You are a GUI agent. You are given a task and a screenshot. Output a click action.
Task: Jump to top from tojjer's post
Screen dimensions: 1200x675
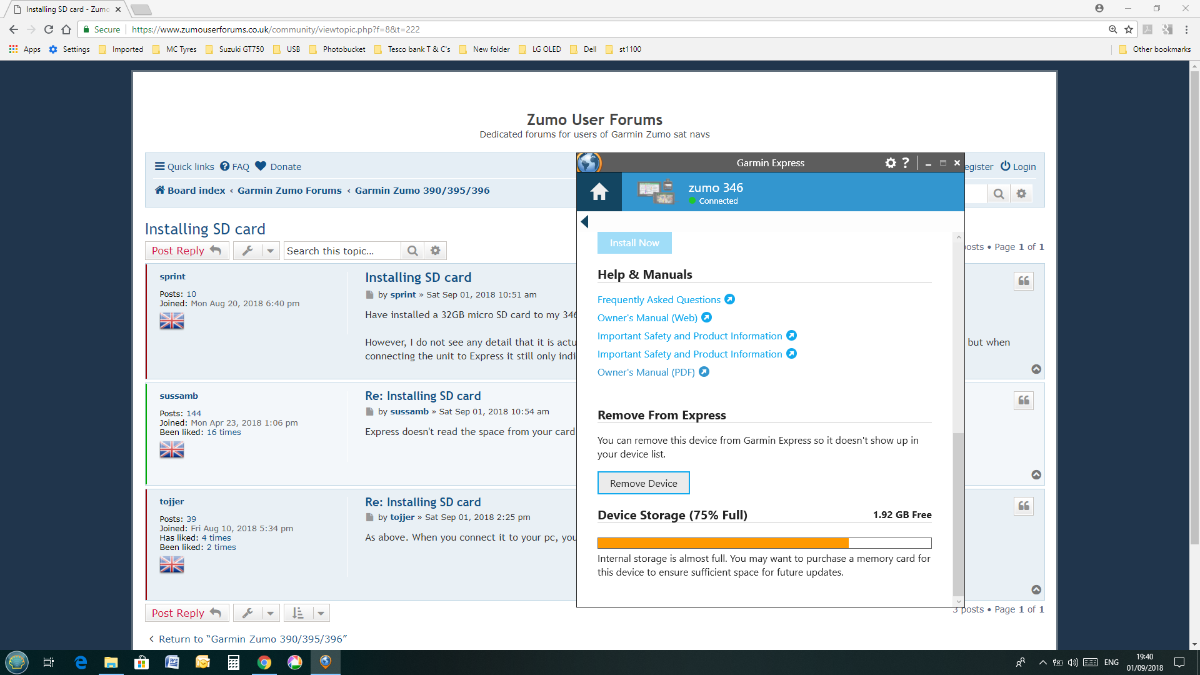coord(1036,590)
